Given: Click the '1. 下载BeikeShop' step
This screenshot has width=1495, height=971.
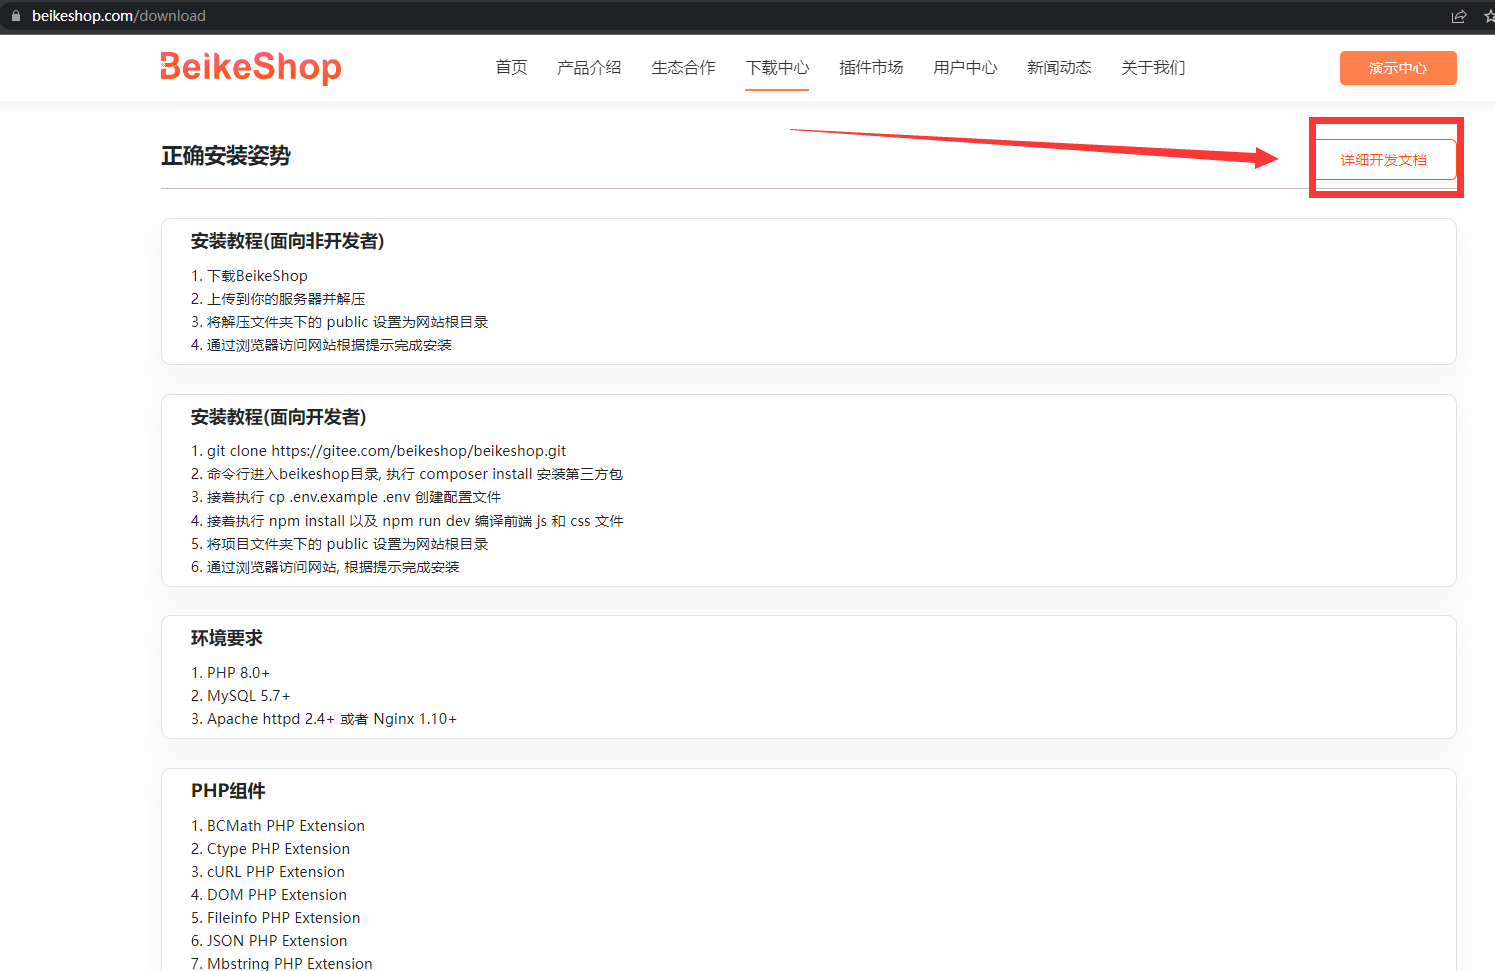Looking at the screenshot, I should click(x=249, y=276).
